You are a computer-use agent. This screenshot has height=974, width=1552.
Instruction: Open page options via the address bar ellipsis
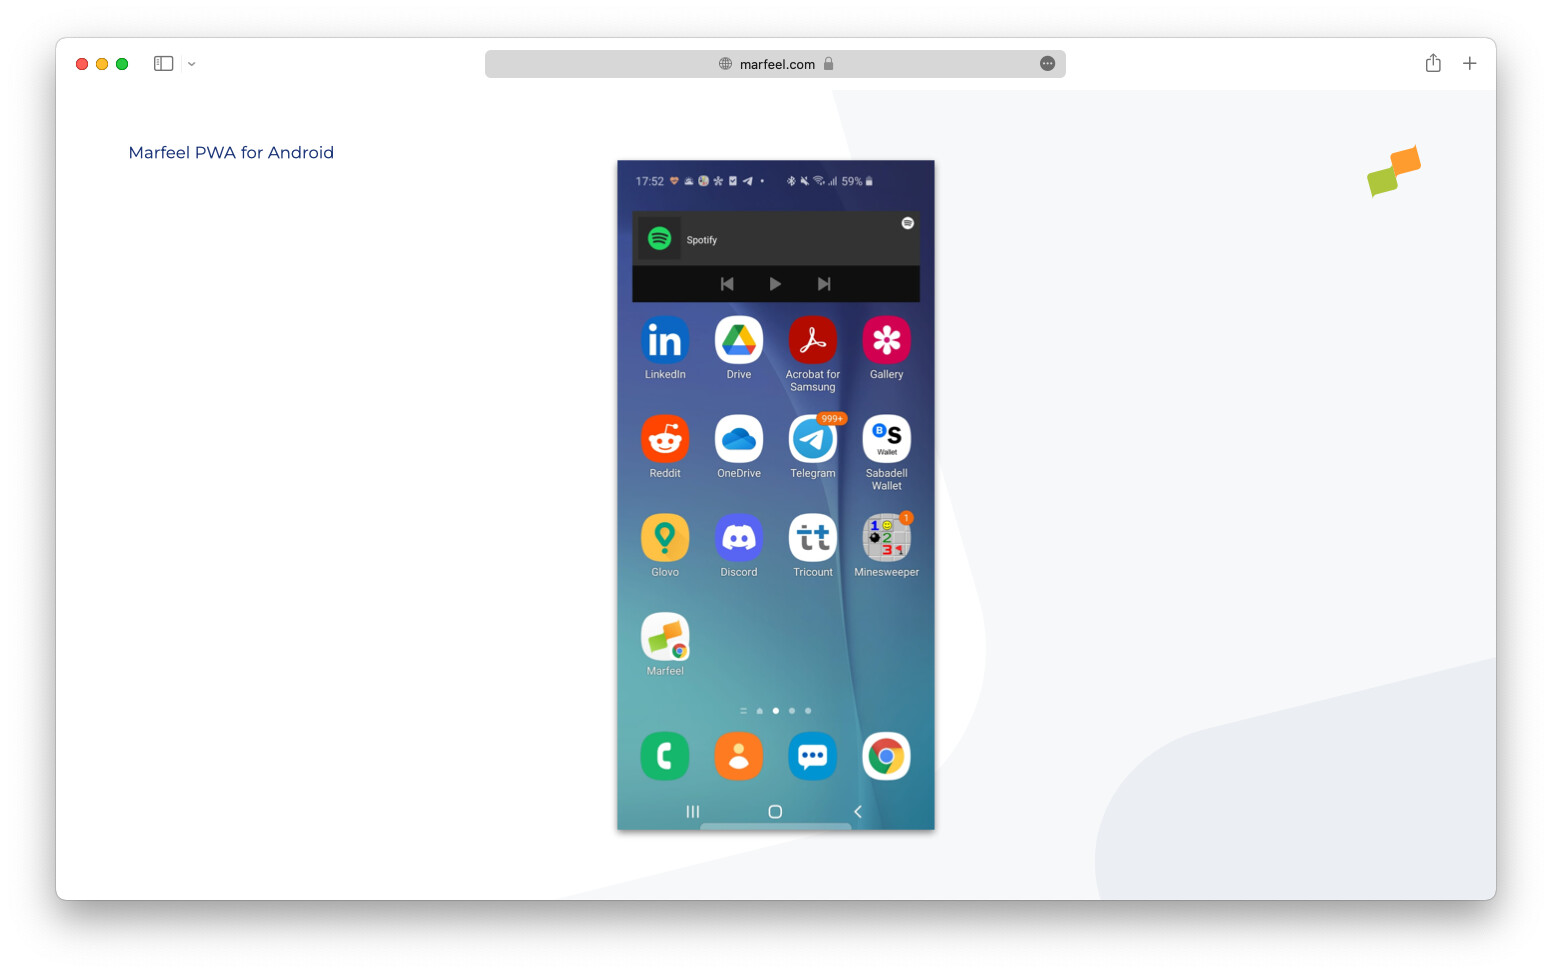tap(1047, 63)
